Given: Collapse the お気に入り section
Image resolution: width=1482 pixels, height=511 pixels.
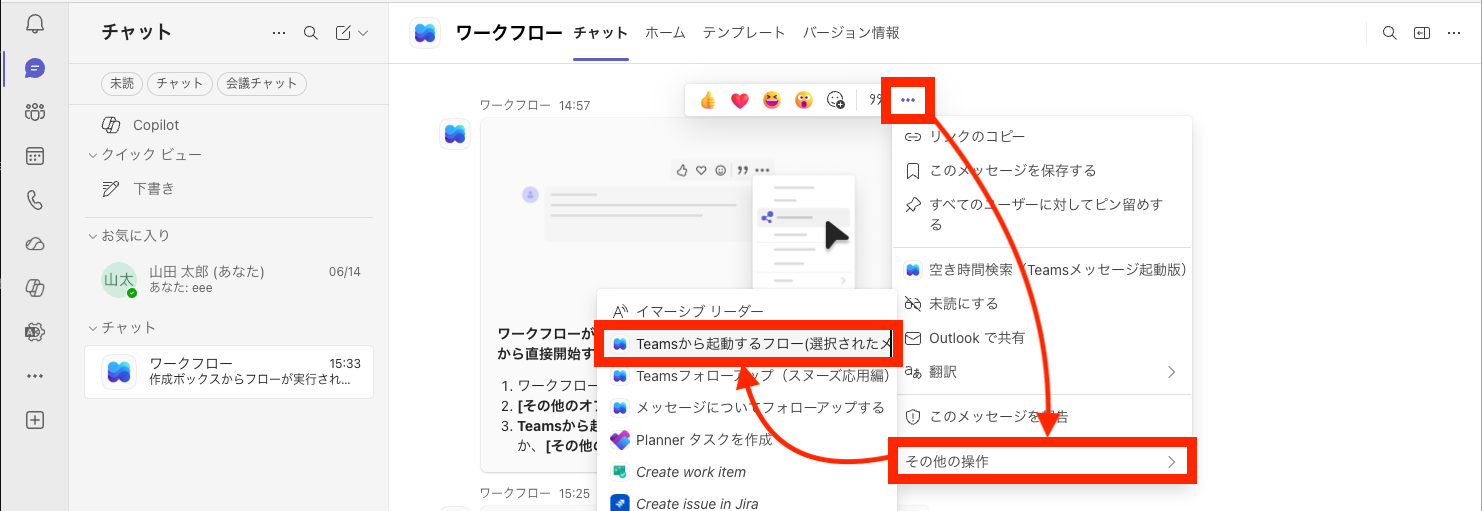Looking at the screenshot, I should click(129, 236).
